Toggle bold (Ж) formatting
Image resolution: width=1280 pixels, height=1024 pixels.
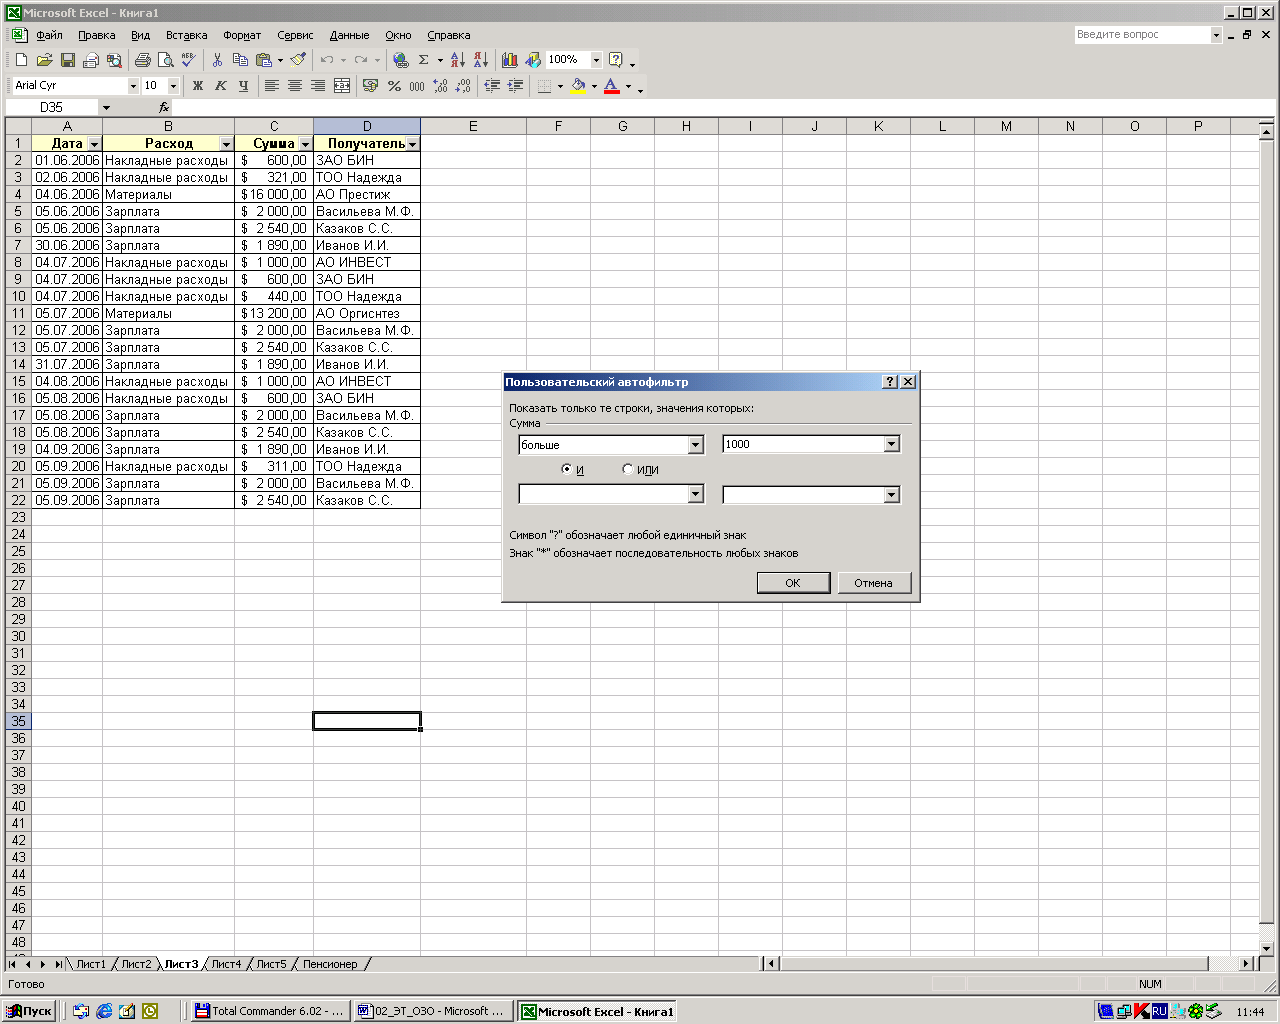pyautogui.click(x=198, y=86)
